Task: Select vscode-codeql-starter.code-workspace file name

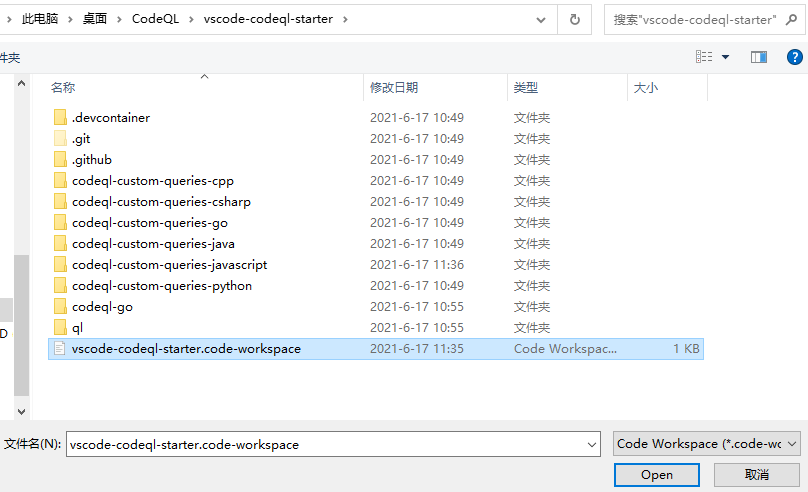Action: pos(186,349)
